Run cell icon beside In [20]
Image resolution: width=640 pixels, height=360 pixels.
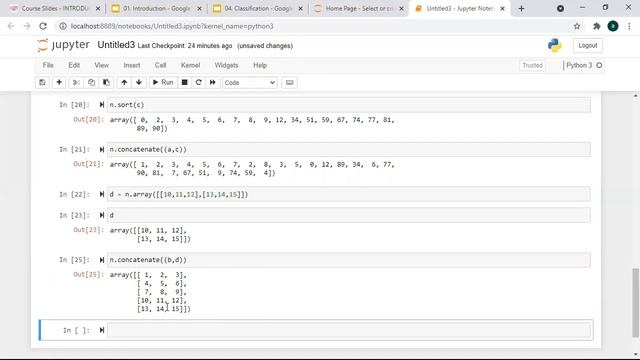tap(102, 105)
